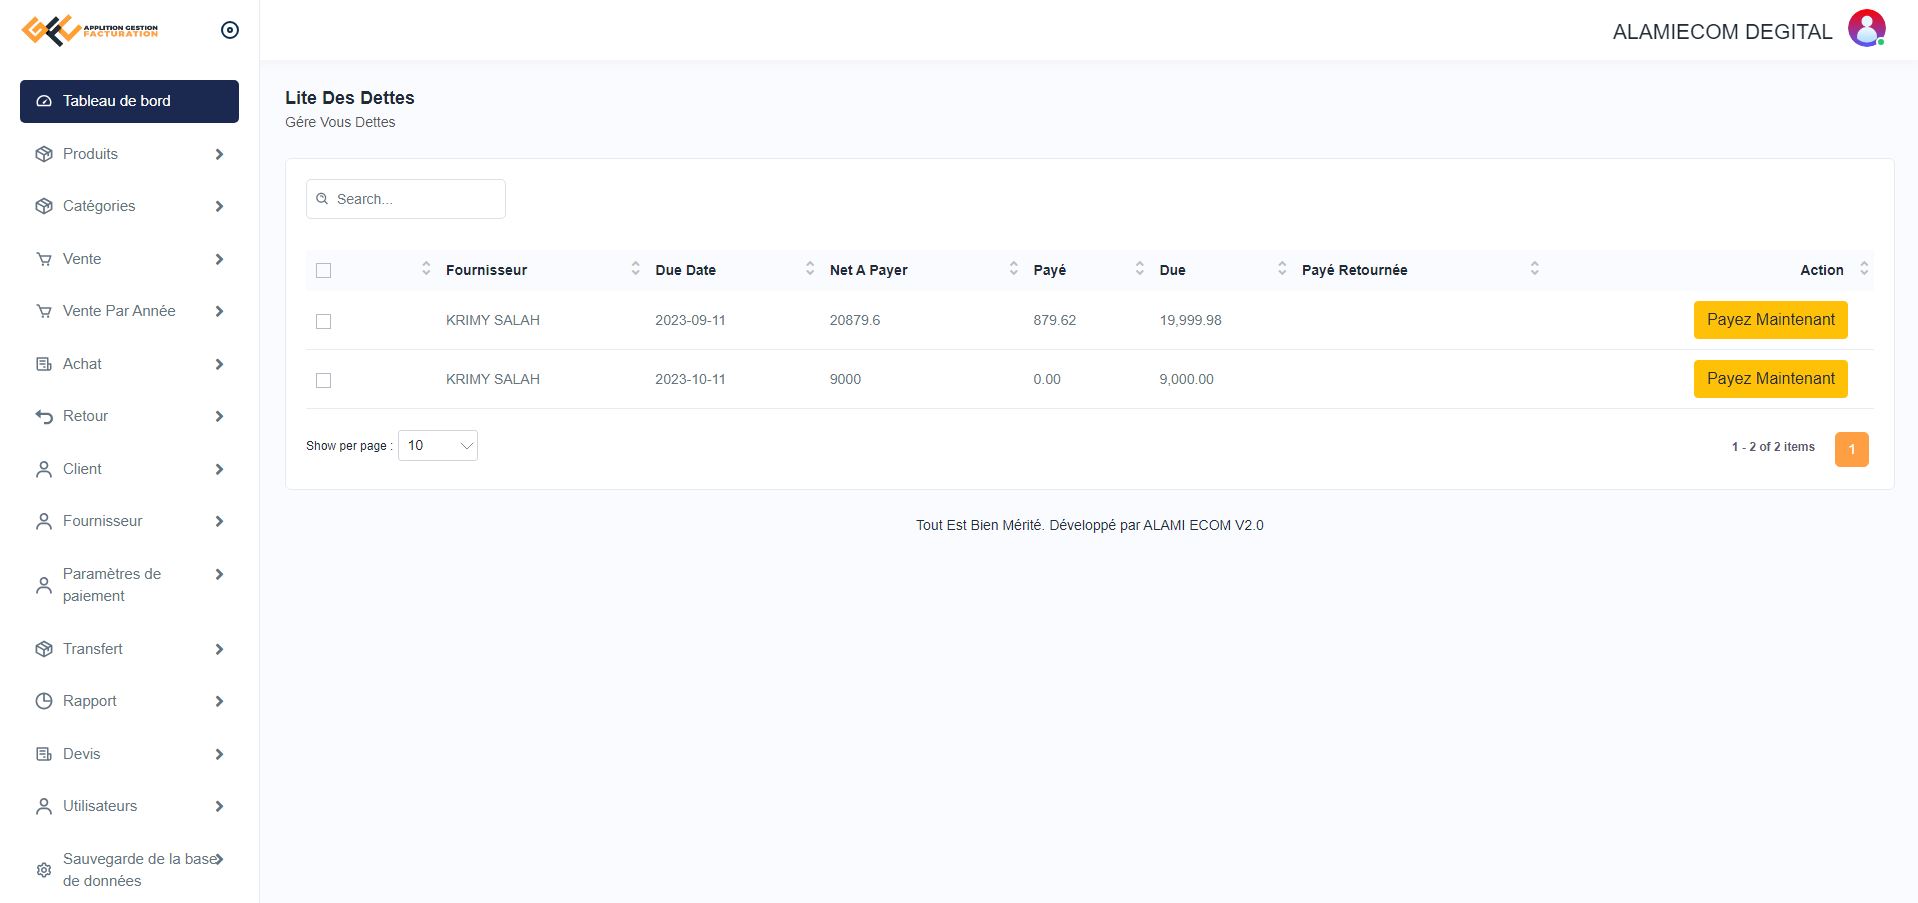Expand the Fournisseur menu chevron

[219, 521]
